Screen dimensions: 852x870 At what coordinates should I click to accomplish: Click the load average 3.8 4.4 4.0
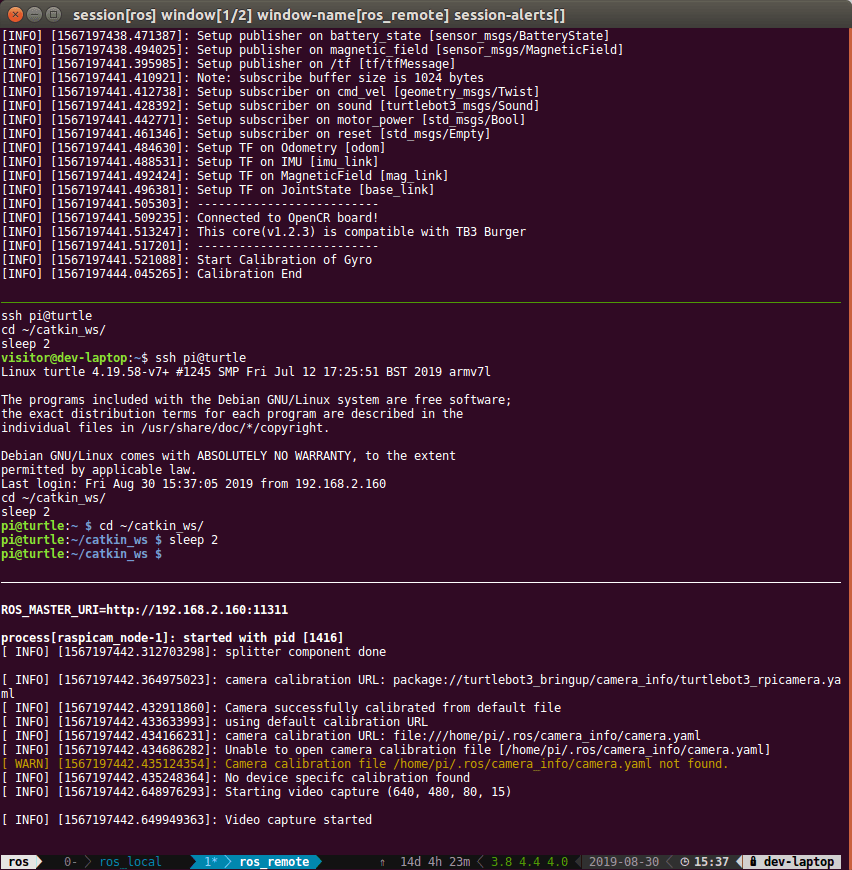pos(529,862)
